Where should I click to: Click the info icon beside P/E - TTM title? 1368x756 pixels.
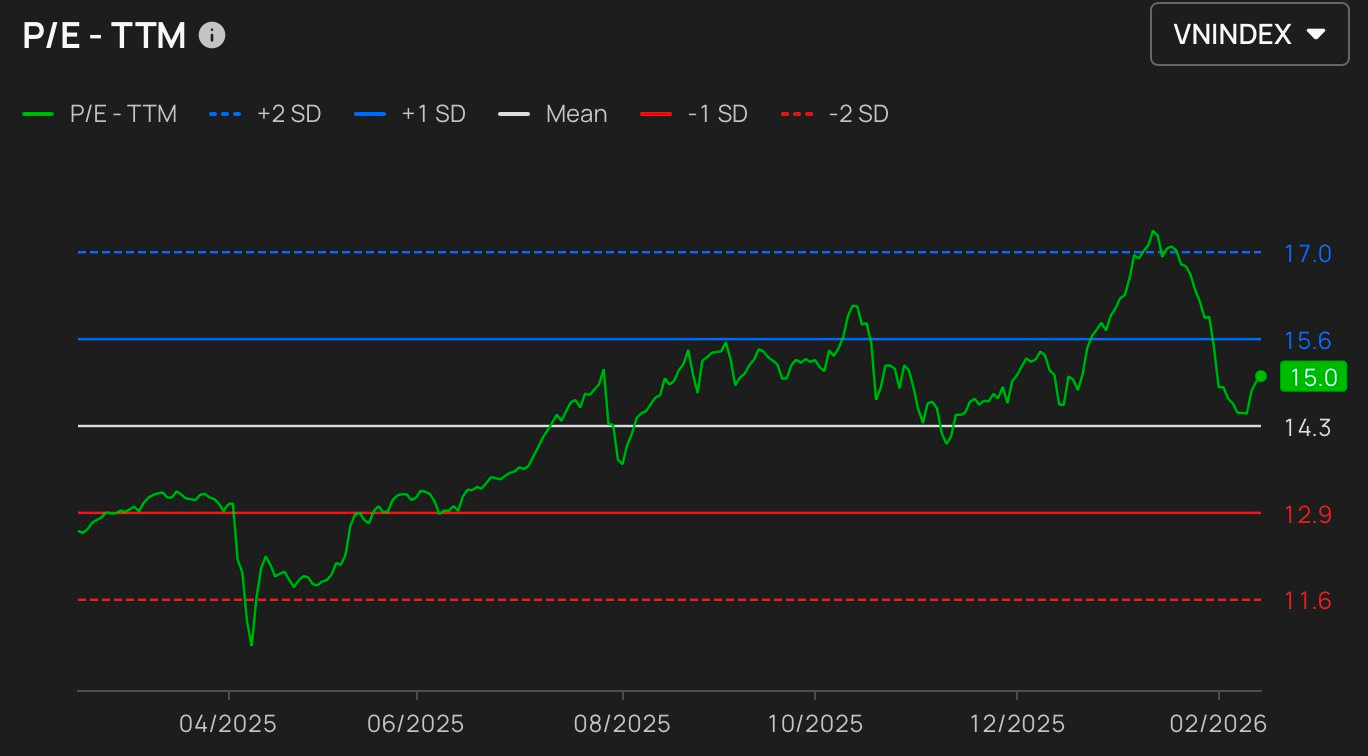coord(212,36)
